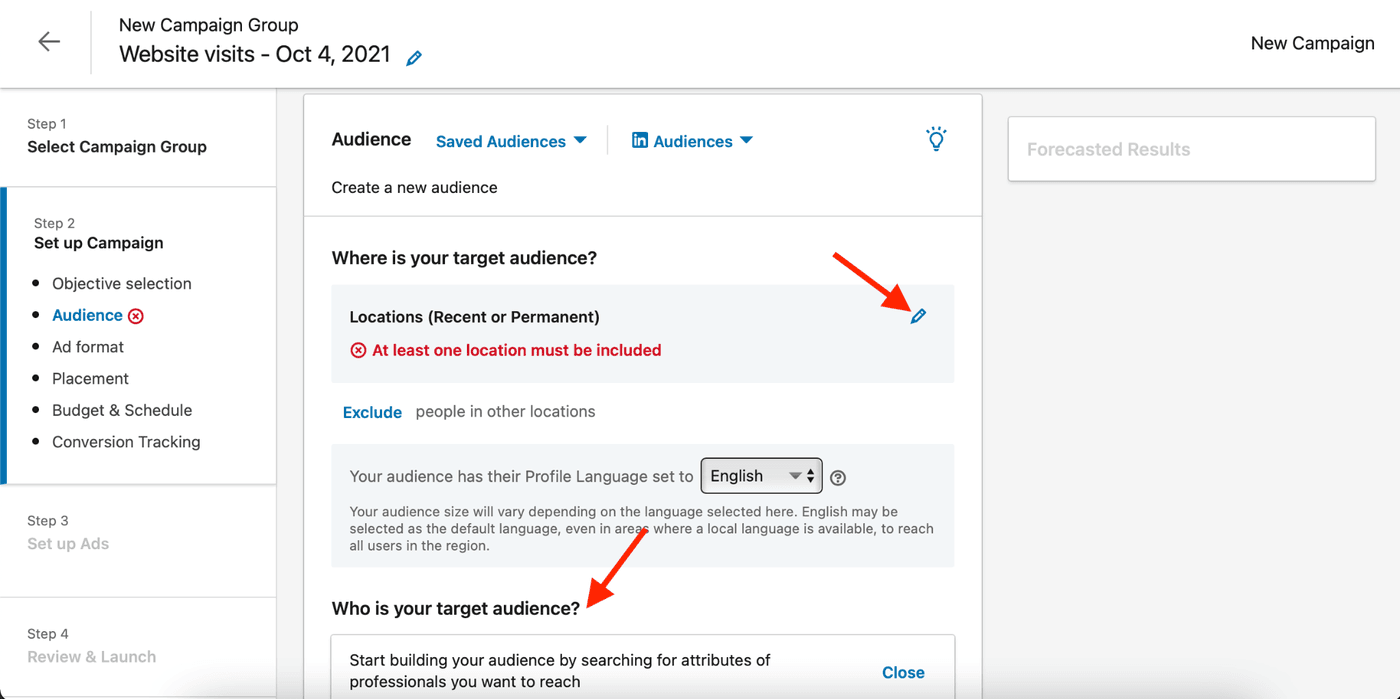Image resolution: width=1400 pixels, height=699 pixels.
Task: Edit the campaign group name using the pencil icon
Action: [x=414, y=57]
